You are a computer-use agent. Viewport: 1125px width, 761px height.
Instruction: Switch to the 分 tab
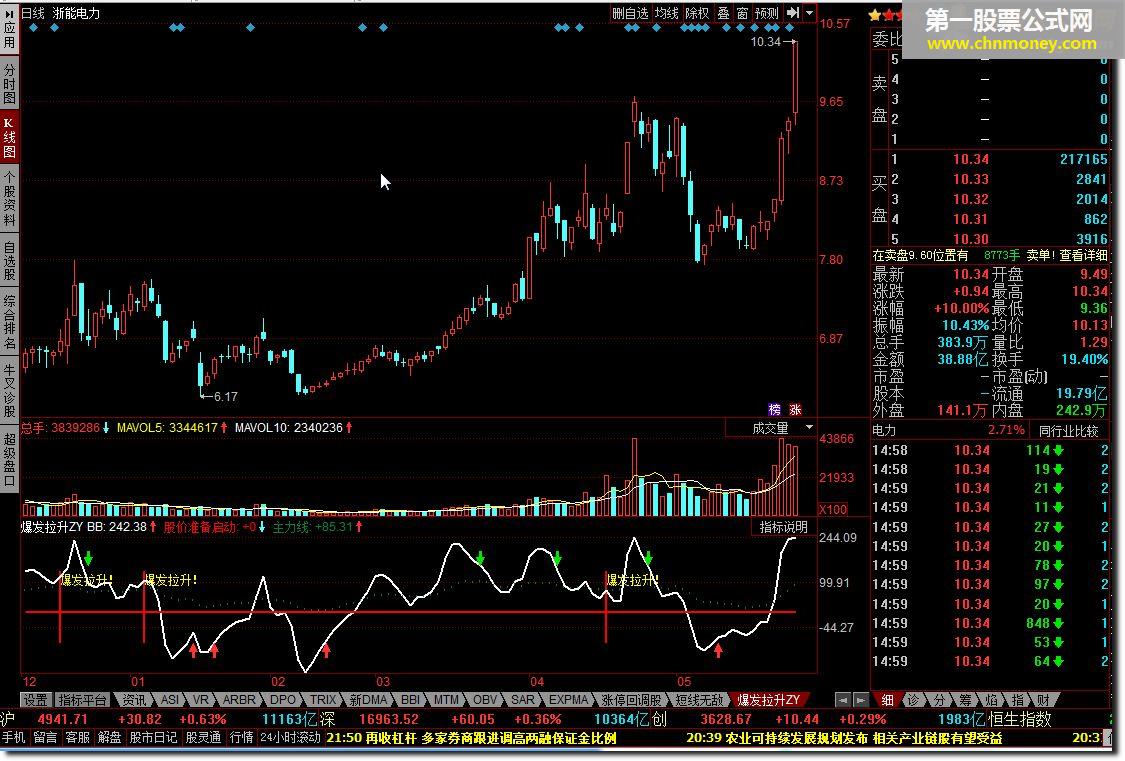pos(939,700)
